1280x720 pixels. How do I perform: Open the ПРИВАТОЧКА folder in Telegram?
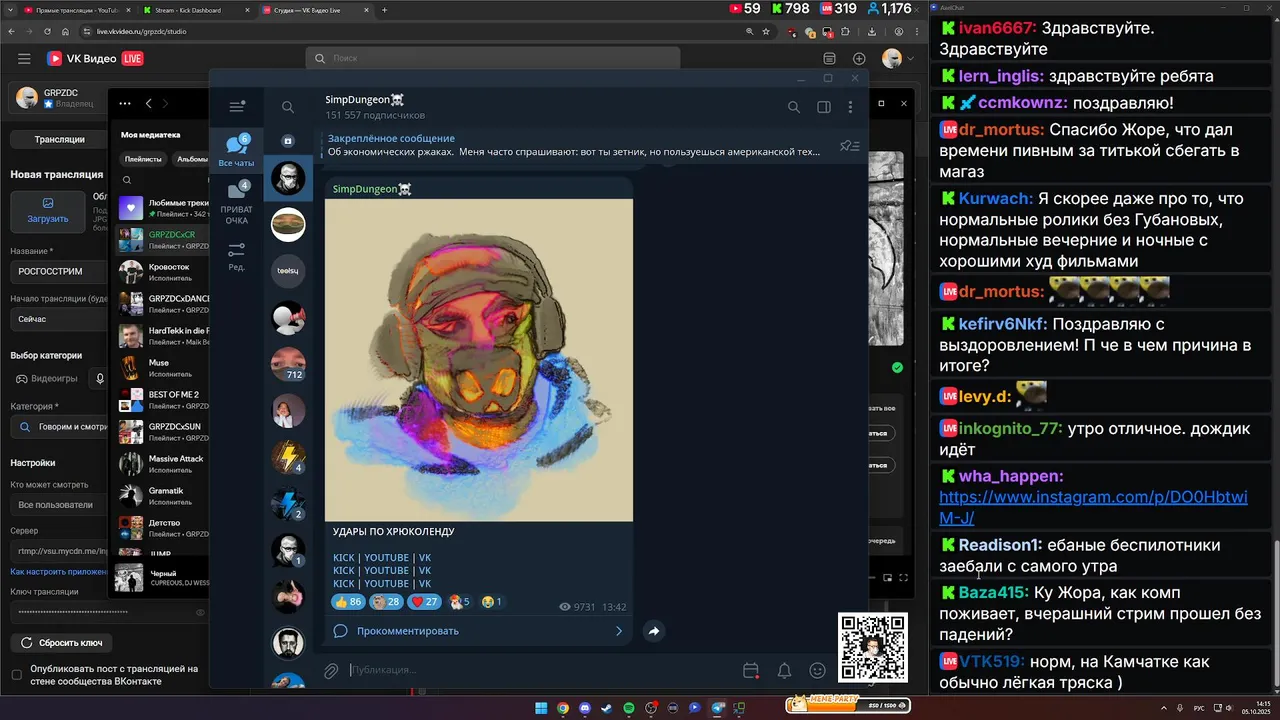tap(236, 203)
